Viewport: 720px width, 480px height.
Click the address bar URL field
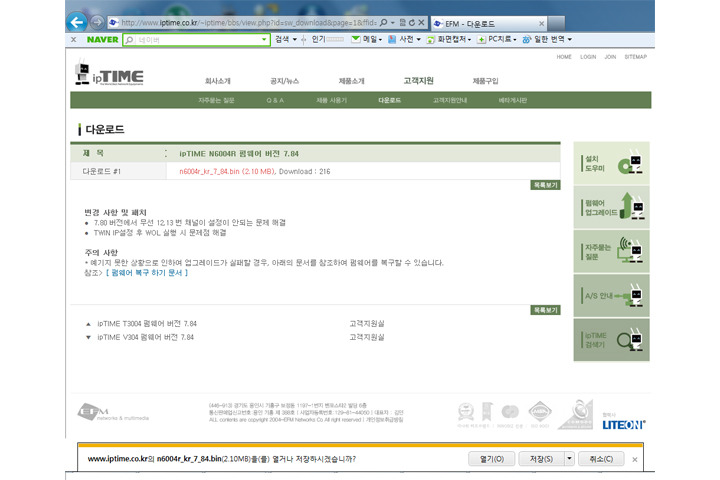coord(248,23)
